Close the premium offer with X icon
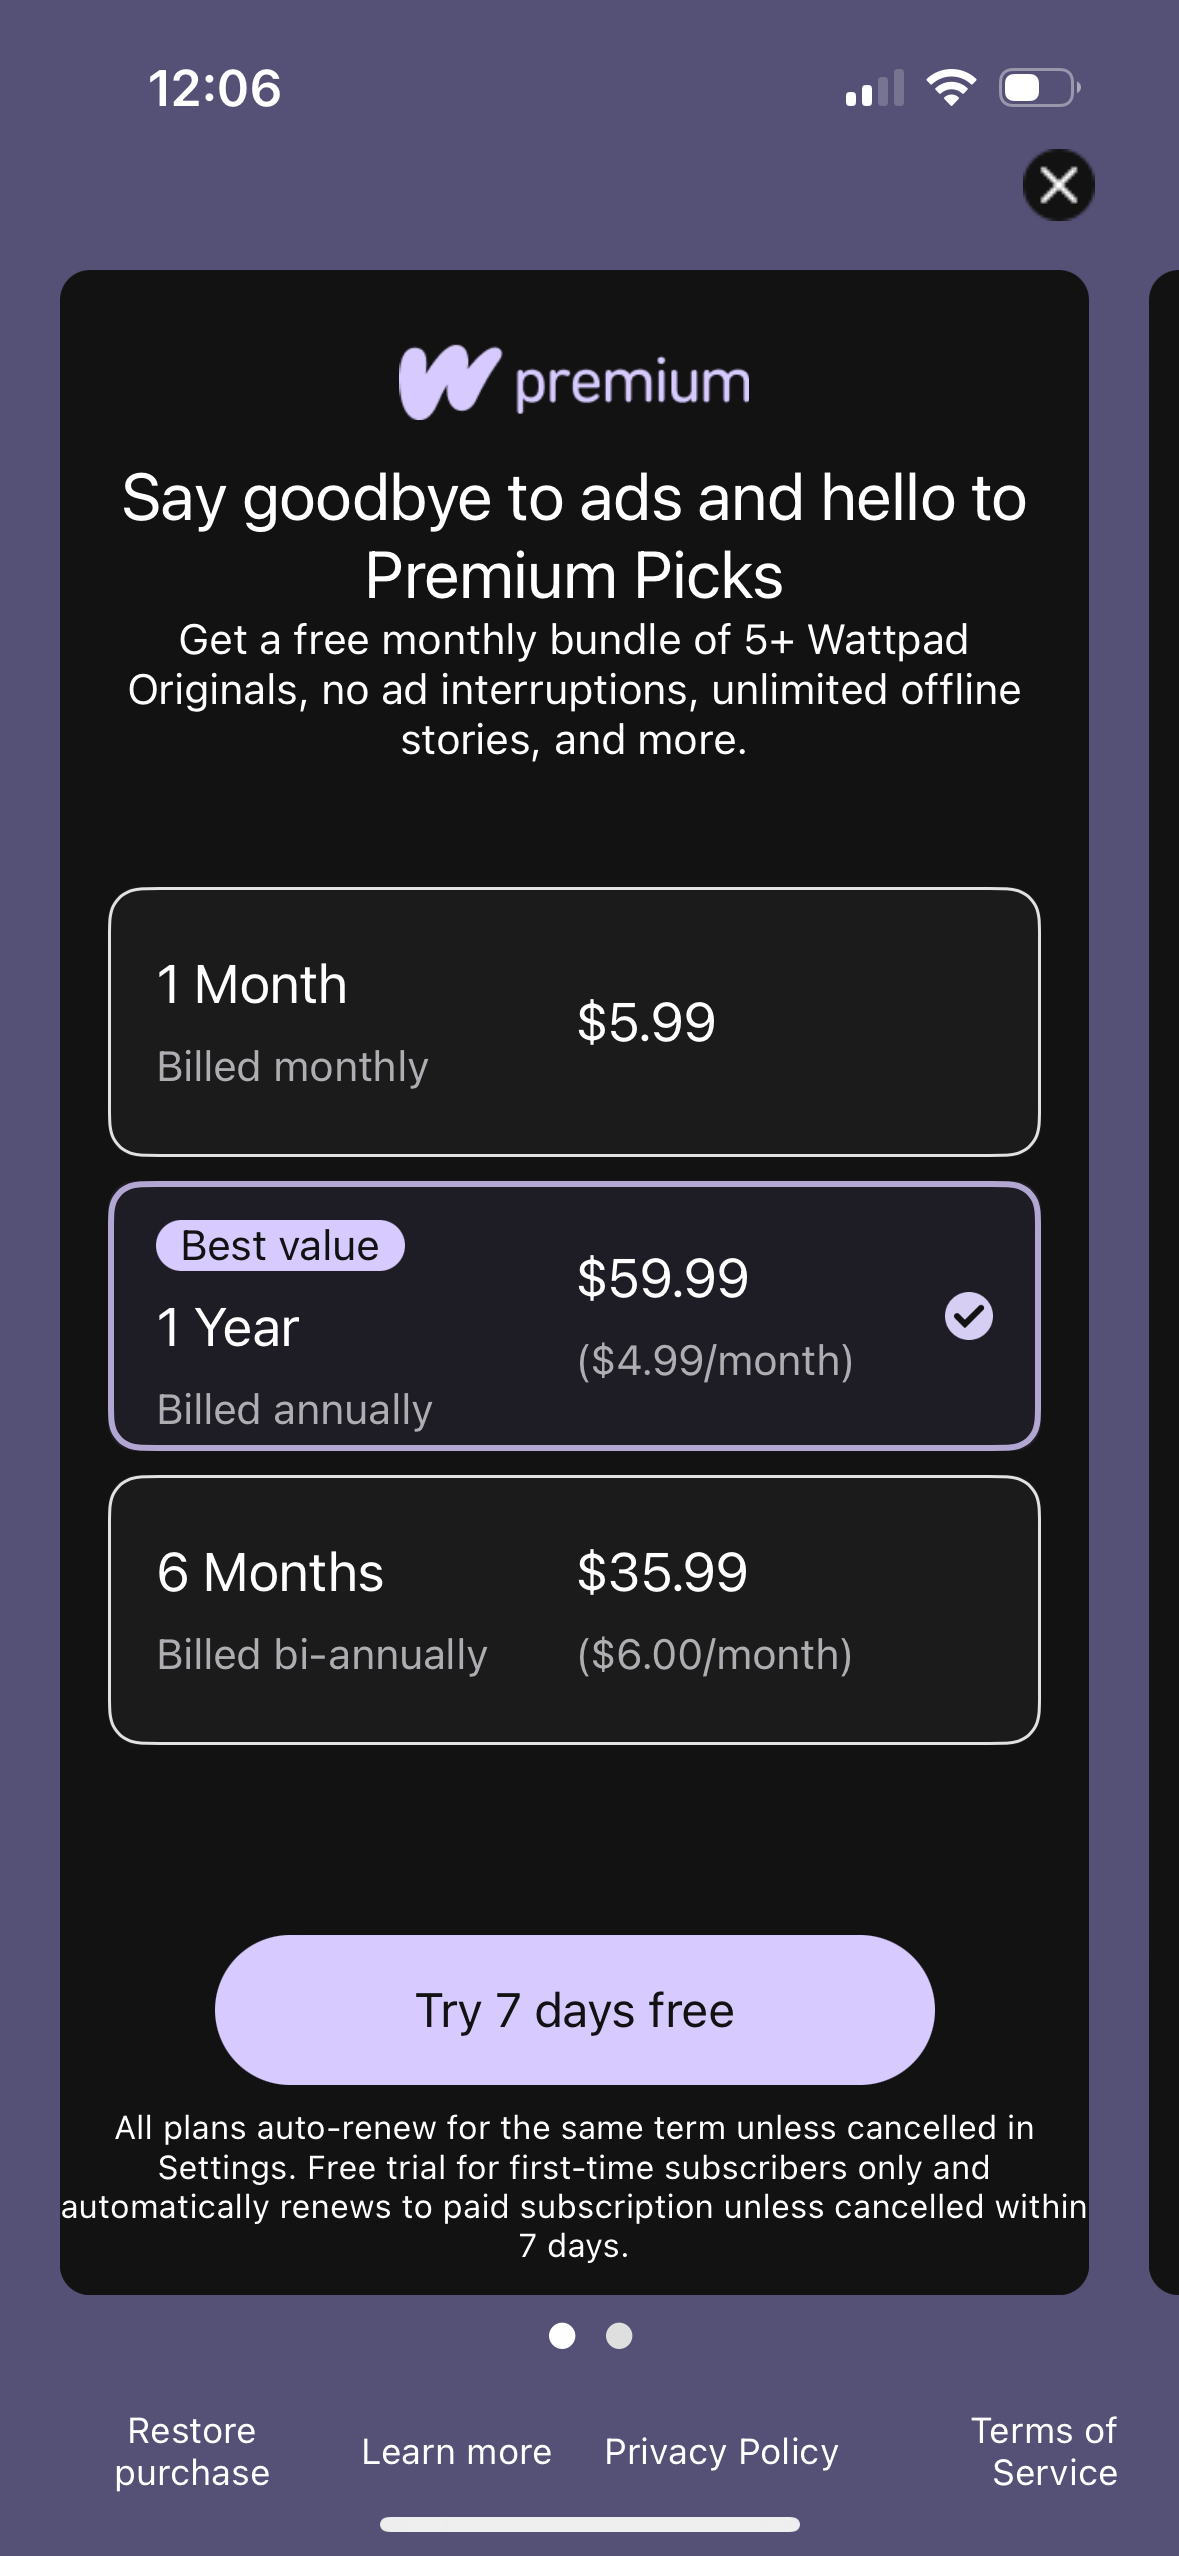 [1058, 185]
